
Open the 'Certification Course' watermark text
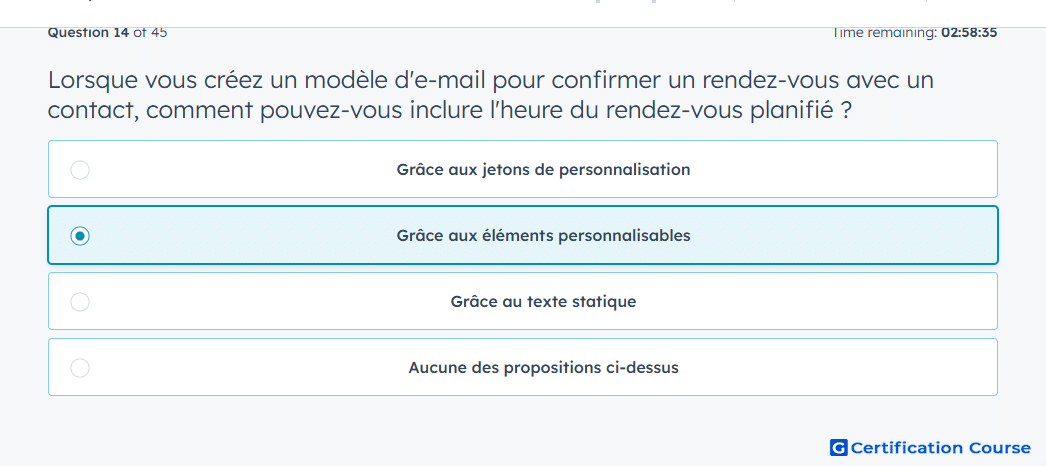(x=941, y=448)
